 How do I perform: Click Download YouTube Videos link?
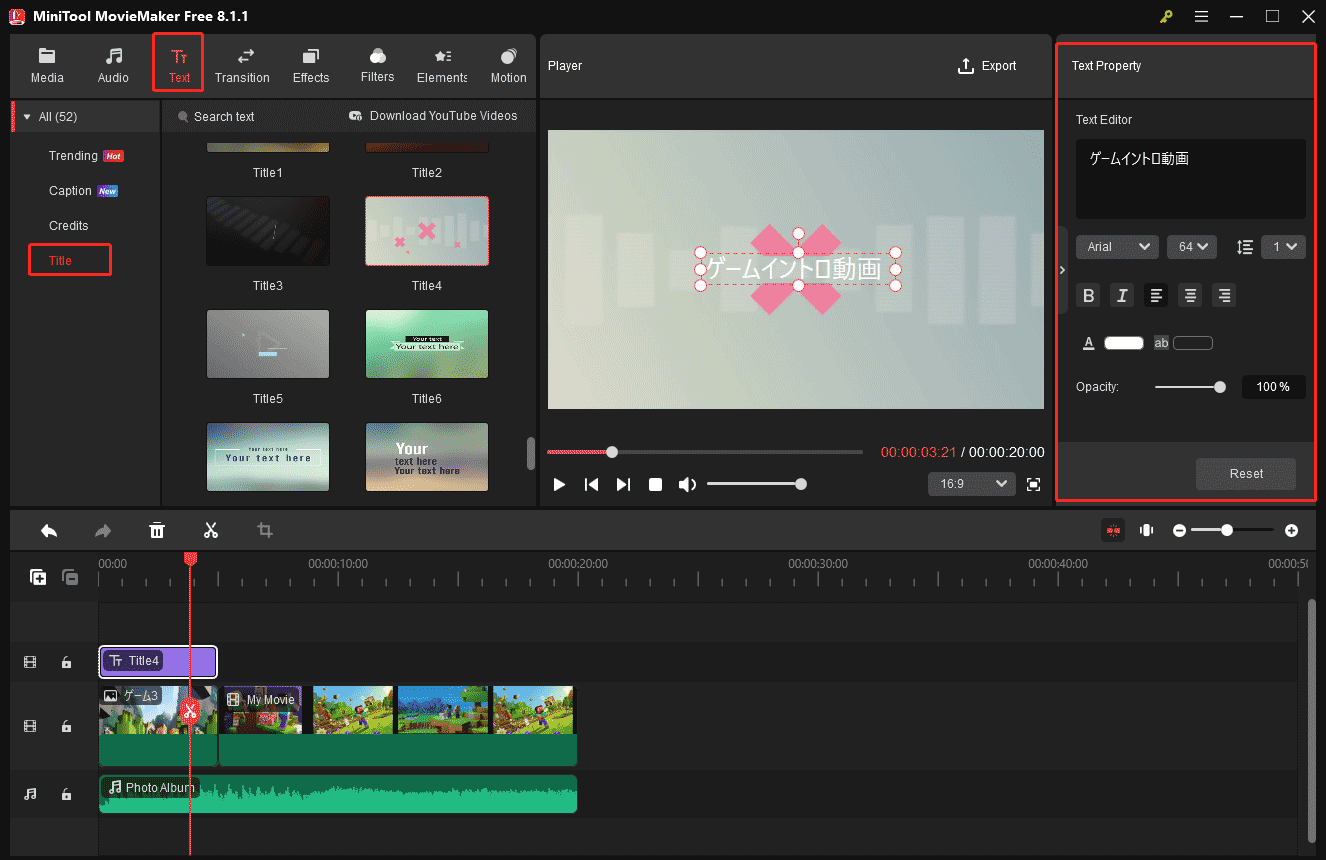point(433,116)
